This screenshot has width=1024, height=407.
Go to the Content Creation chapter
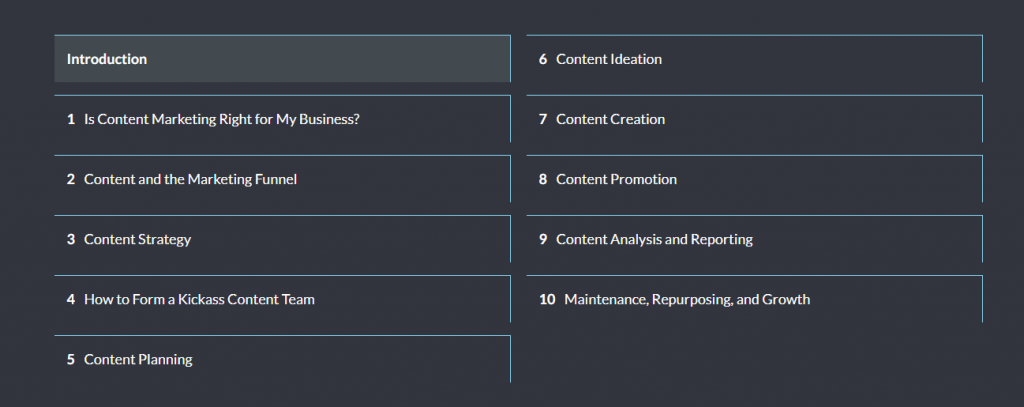point(754,119)
